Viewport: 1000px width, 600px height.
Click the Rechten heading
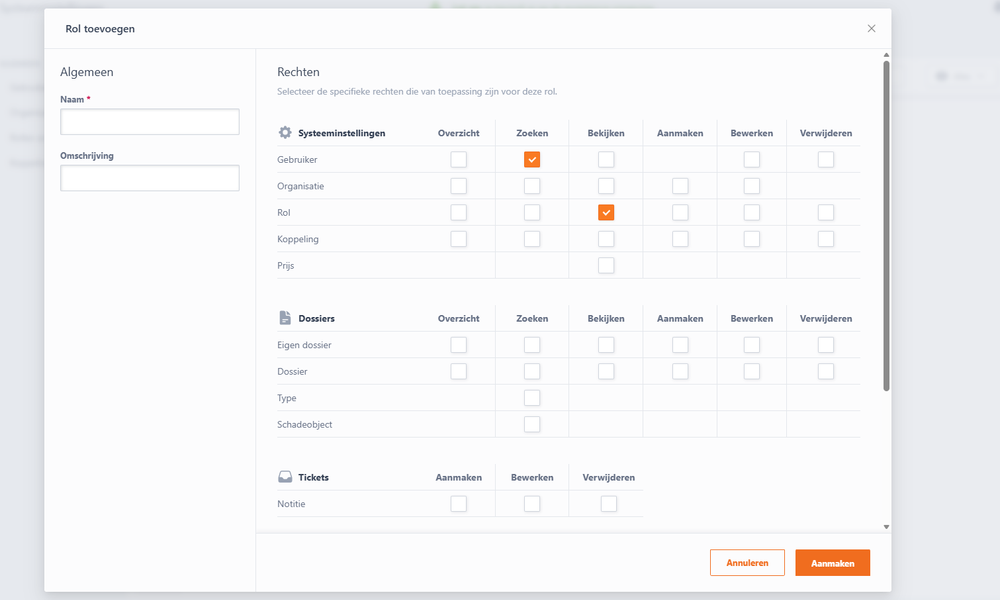pos(298,72)
